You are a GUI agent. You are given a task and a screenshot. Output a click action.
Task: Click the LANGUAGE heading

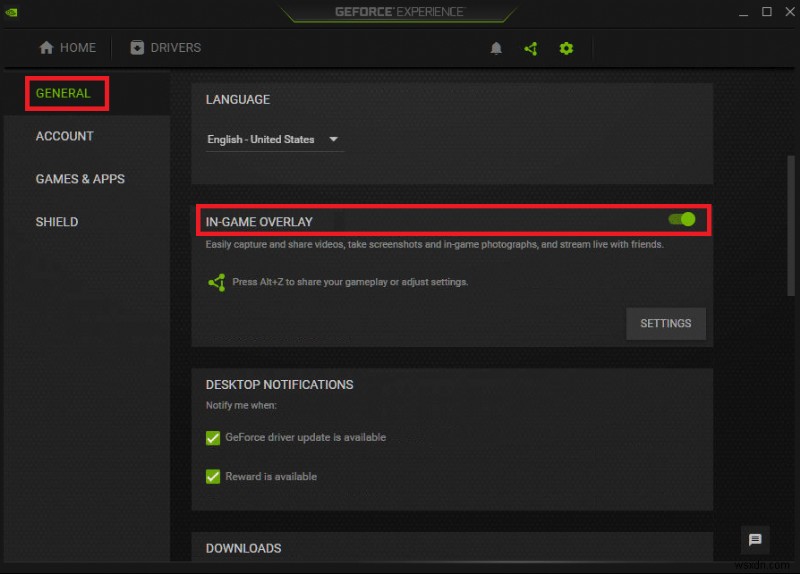(x=238, y=99)
